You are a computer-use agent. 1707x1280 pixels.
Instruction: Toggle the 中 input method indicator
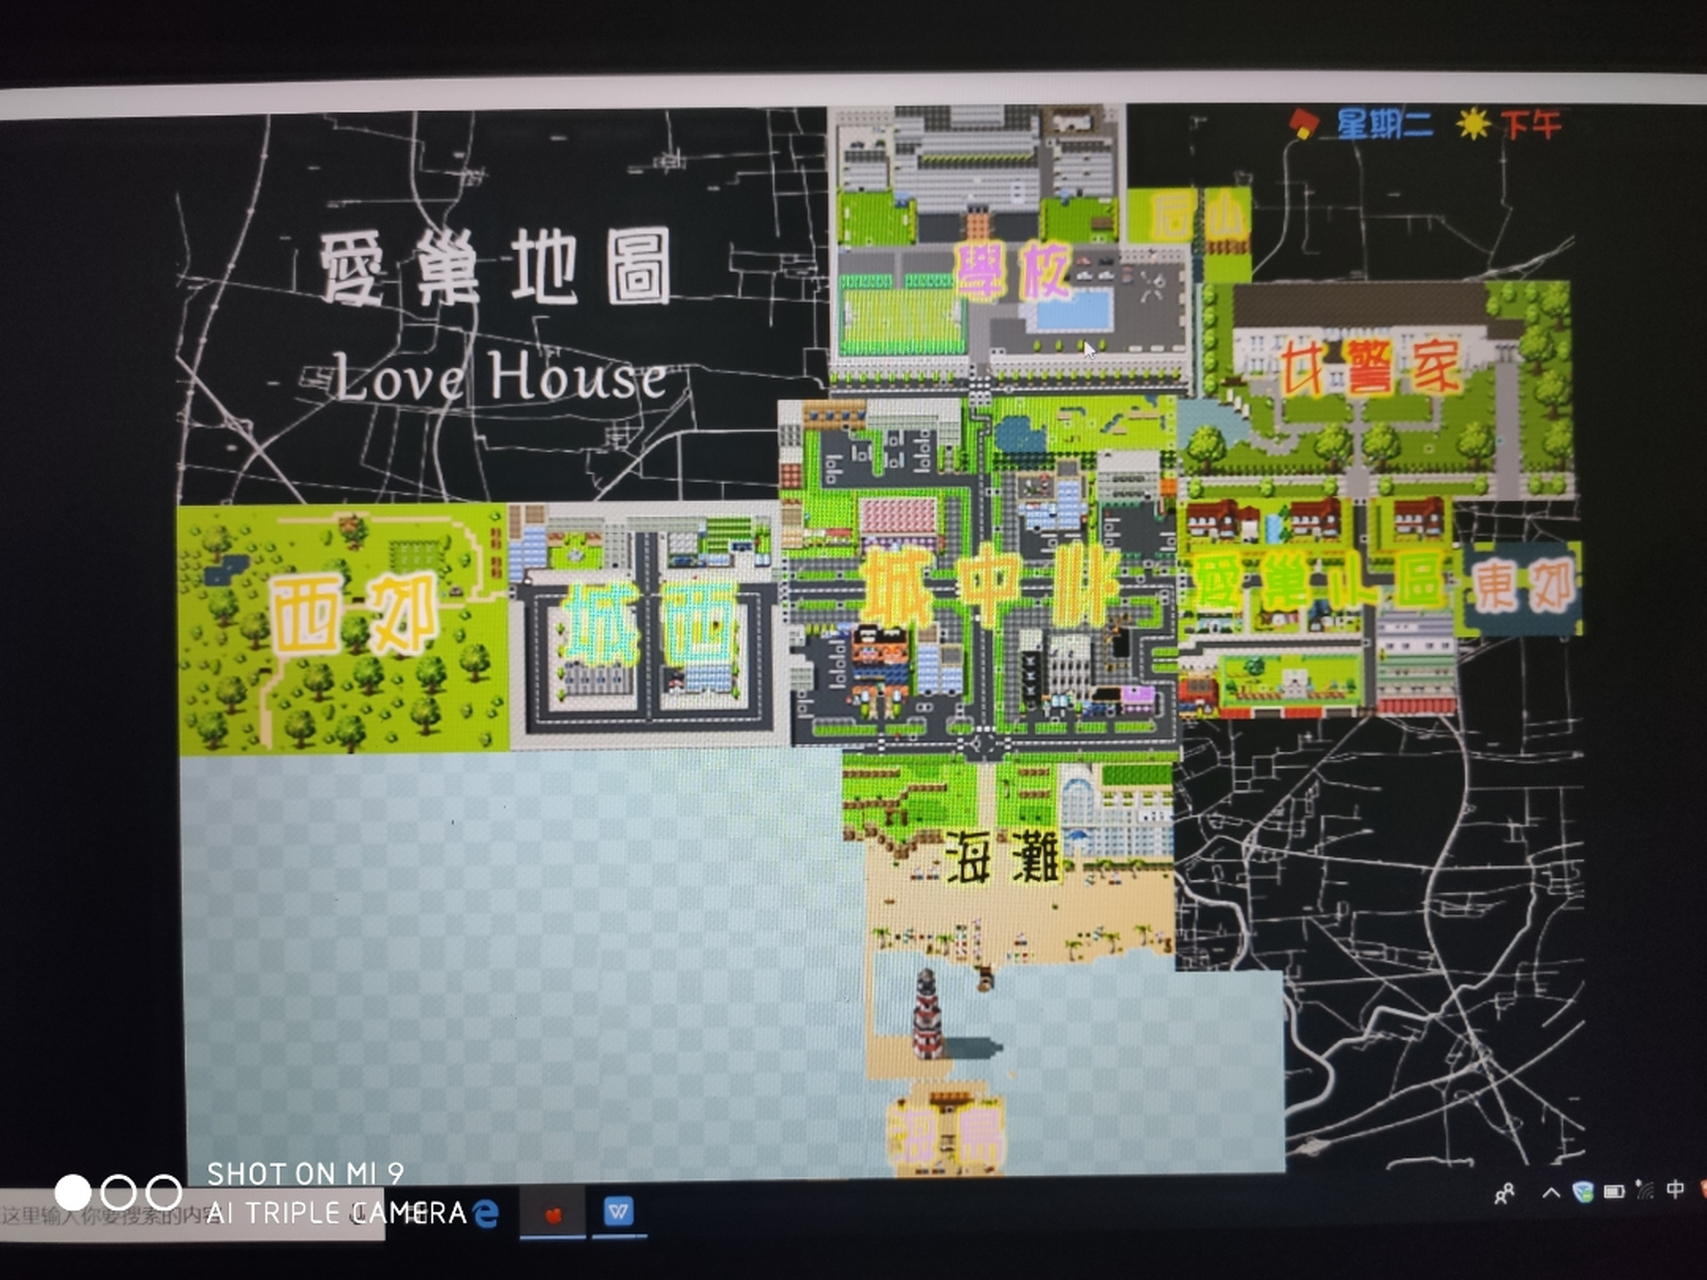(x=1676, y=1192)
